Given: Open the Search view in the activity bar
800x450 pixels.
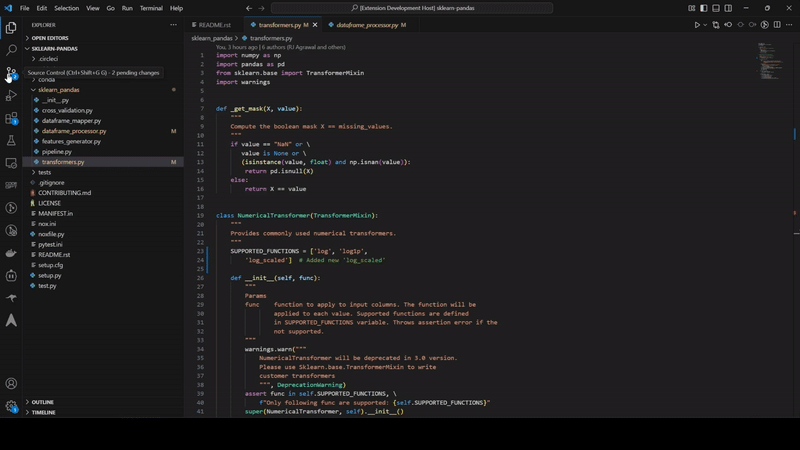Looking at the screenshot, I should click(x=11, y=50).
